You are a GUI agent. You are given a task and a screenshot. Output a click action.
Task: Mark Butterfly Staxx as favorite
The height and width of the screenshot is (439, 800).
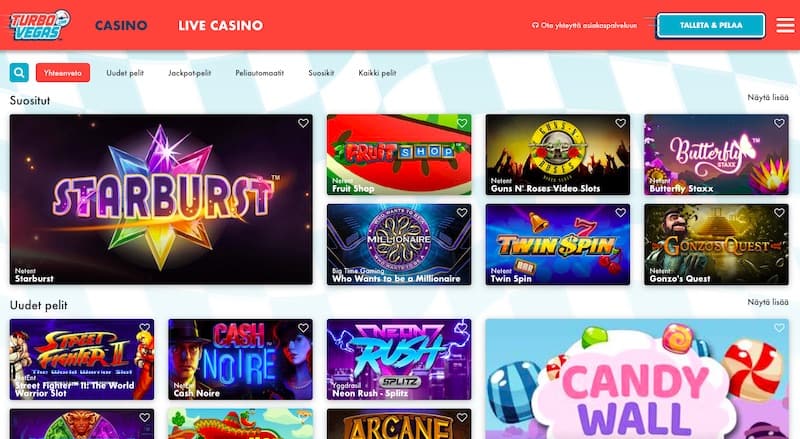(779, 123)
